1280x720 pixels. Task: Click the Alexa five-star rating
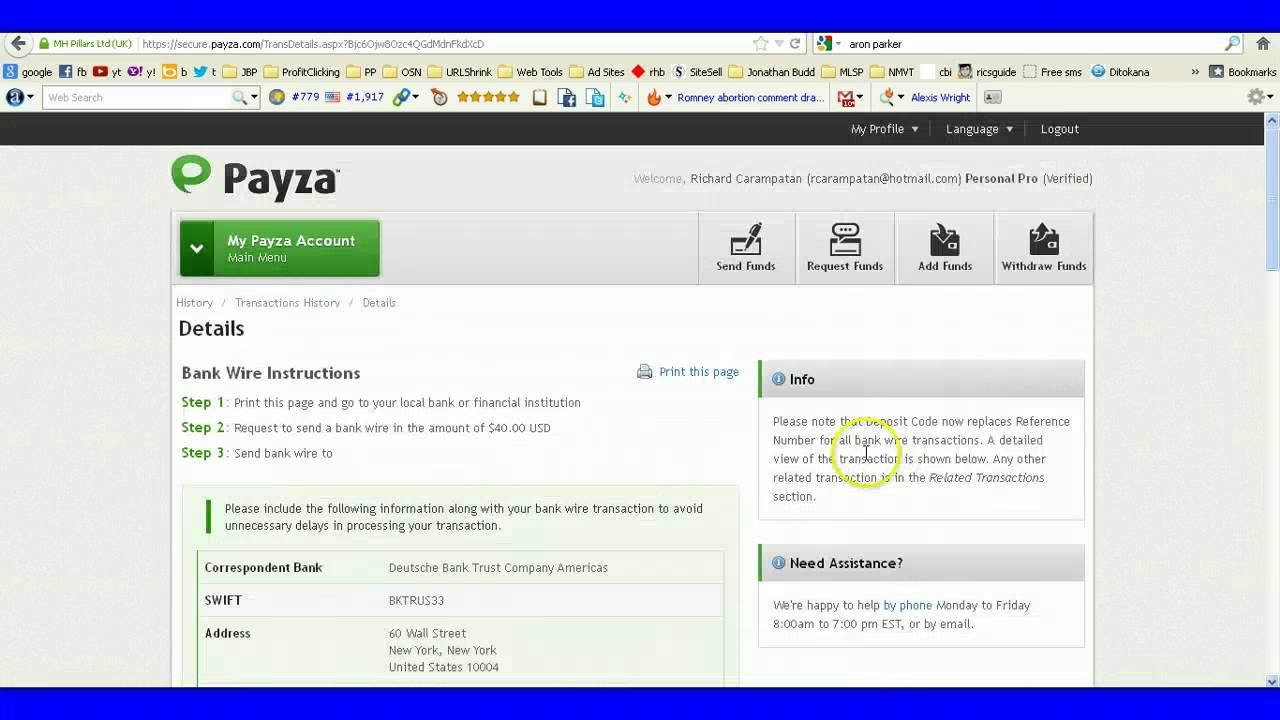click(x=488, y=98)
